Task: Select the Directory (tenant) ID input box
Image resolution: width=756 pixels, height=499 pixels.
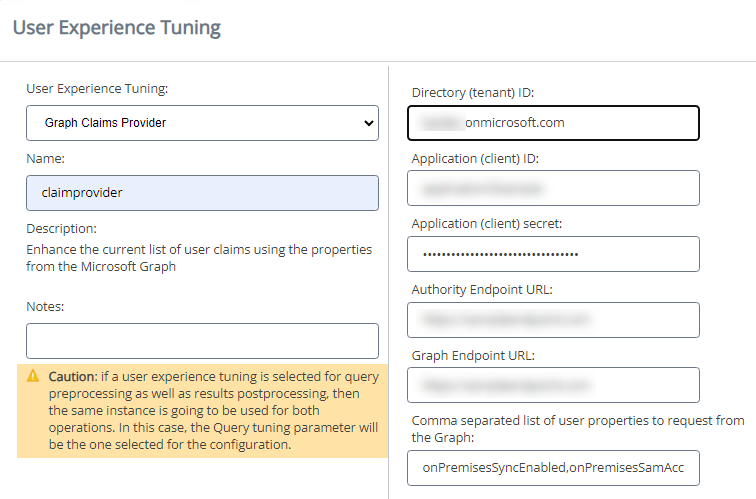Action: (553, 123)
